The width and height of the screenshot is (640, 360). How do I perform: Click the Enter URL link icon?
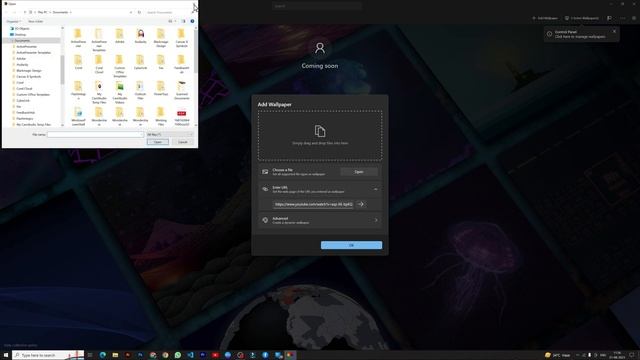[265, 189]
